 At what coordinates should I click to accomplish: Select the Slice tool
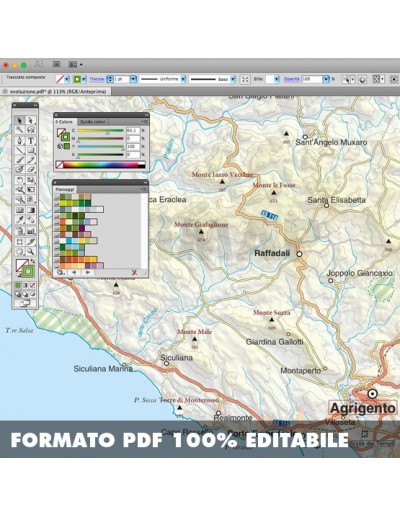(x=31, y=241)
